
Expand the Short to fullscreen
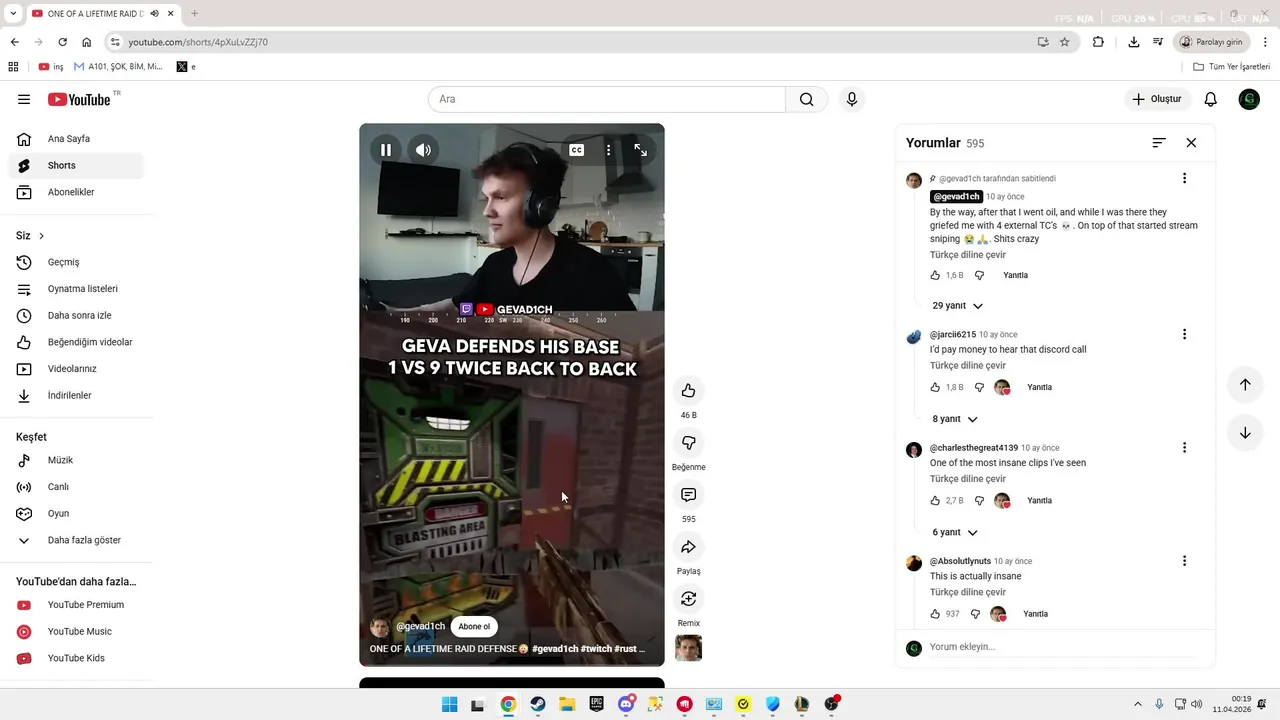(641, 150)
